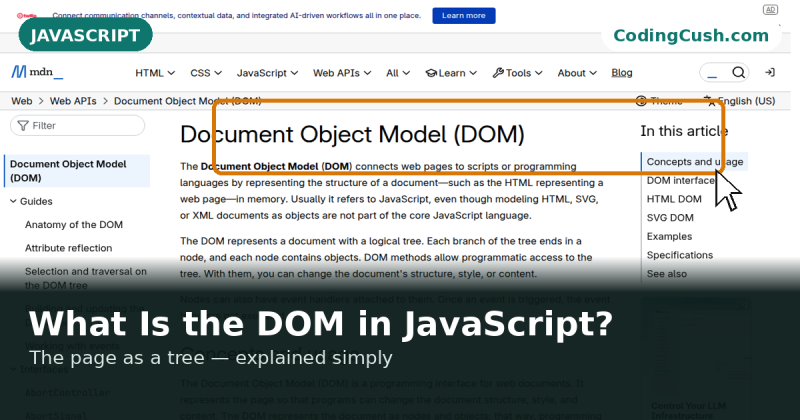
Task: Click the Web breadcrumb link
Action: pyautogui.click(x=22, y=101)
